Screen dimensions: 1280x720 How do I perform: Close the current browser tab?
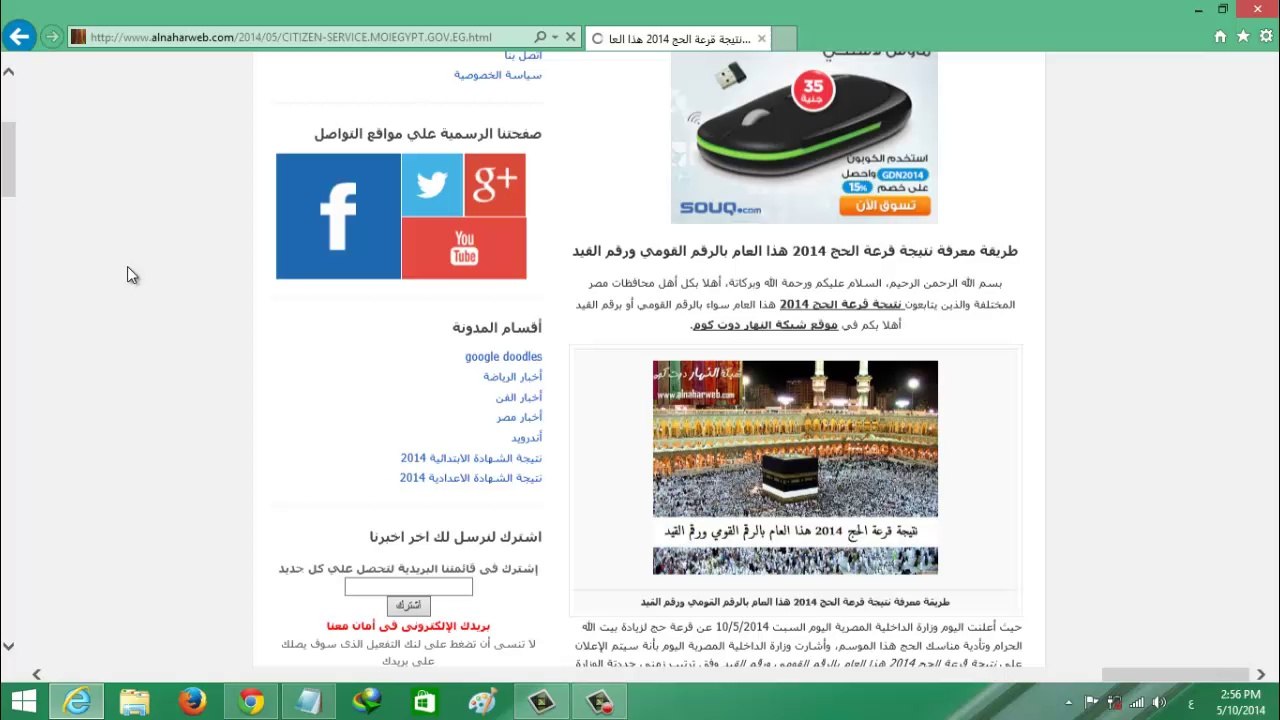(761, 39)
